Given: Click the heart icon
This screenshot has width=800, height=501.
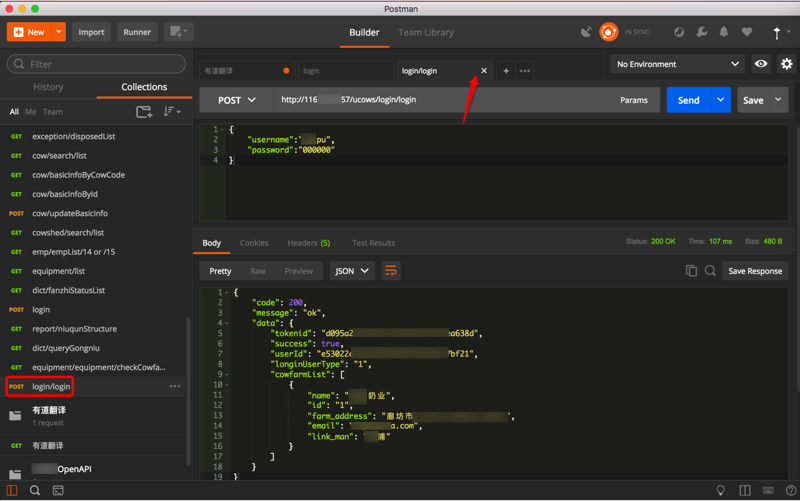Looking at the screenshot, I should point(747,32).
